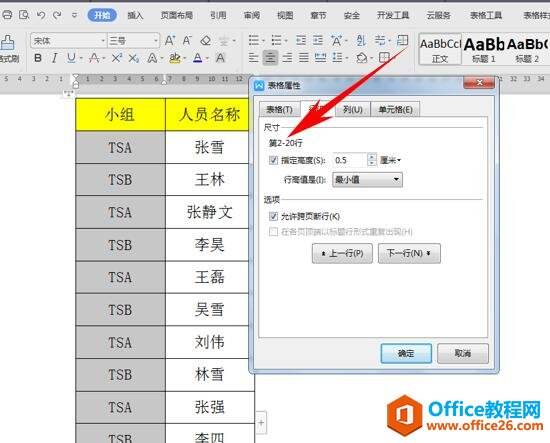This screenshot has height=443, width=550.
Task: Apply Superscript formatting
Action: [117, 58]
